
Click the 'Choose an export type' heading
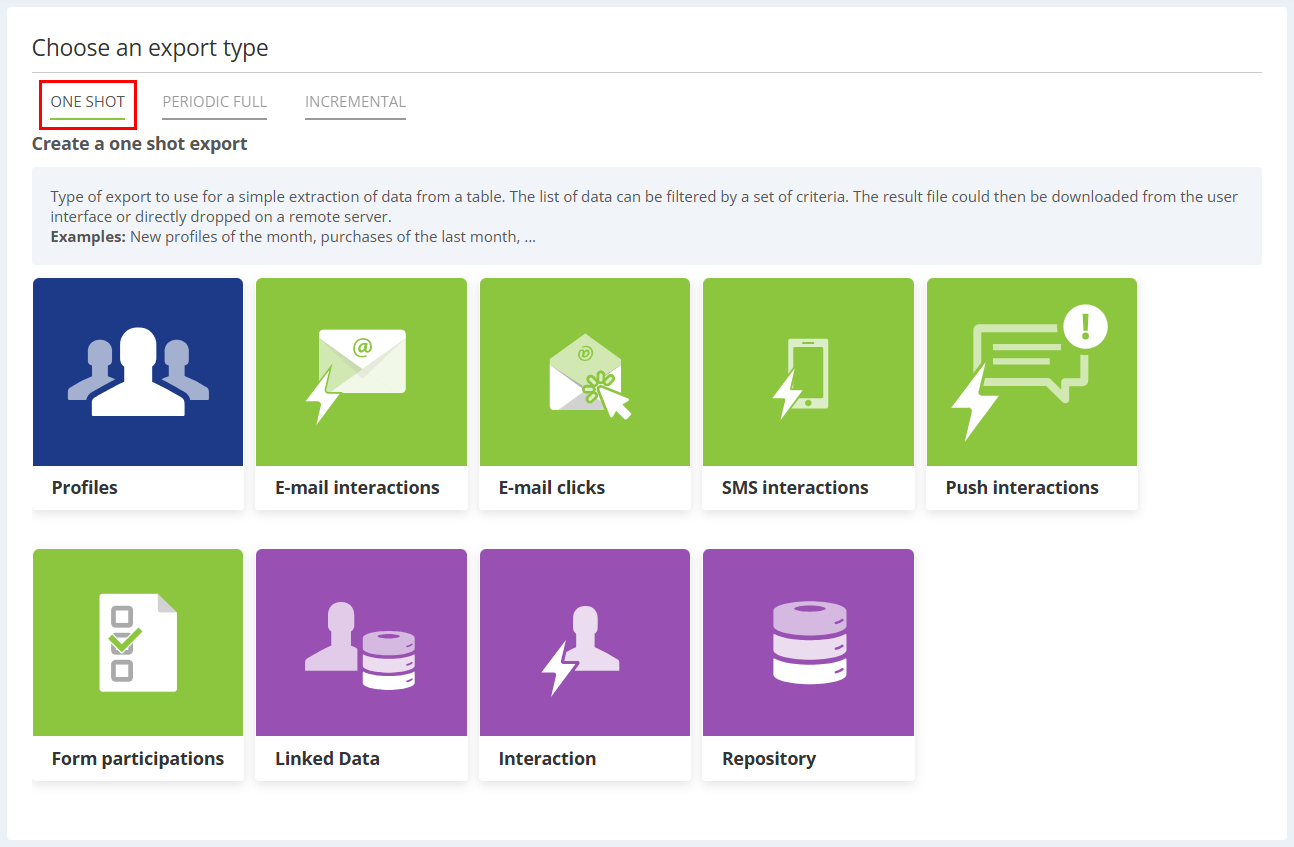[x=150, y=48]
